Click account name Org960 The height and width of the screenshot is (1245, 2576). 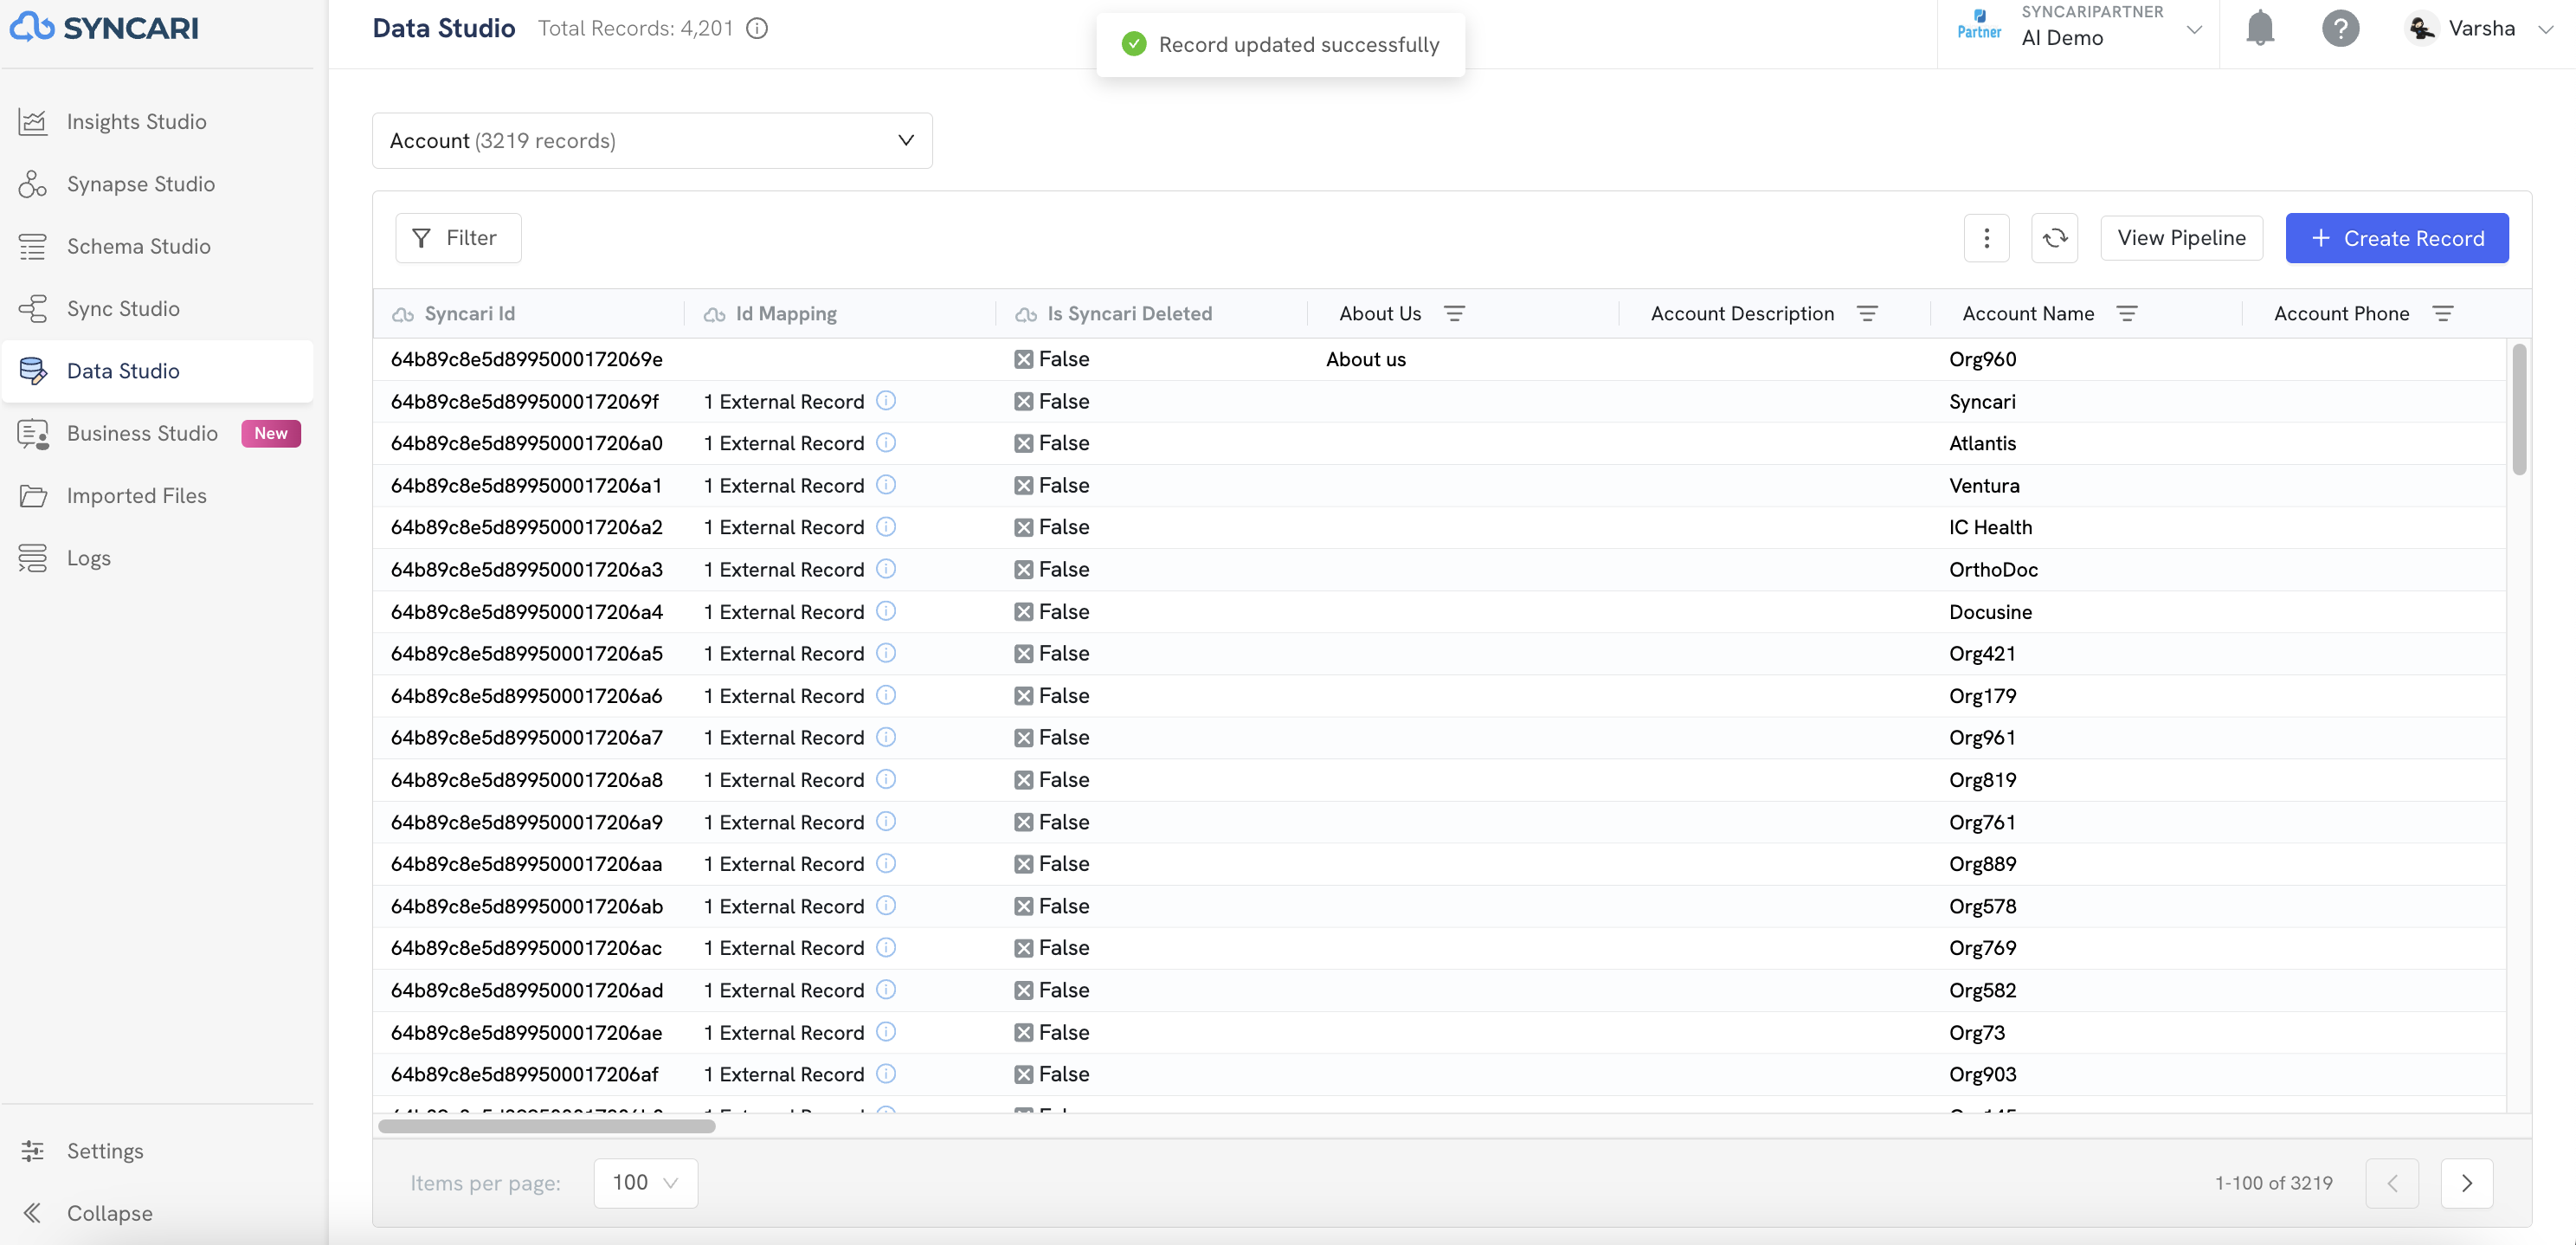click(1982, 359)
